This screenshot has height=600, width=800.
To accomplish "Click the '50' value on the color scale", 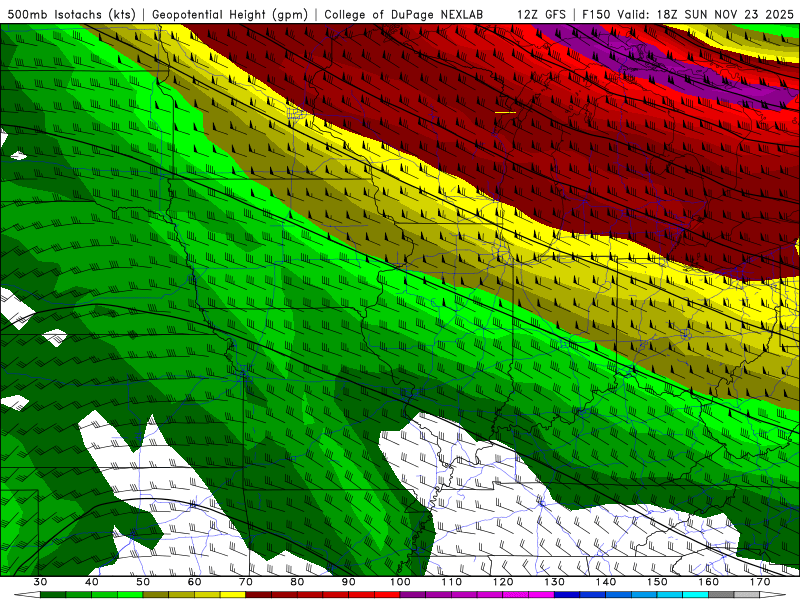I will pos(143,582).
